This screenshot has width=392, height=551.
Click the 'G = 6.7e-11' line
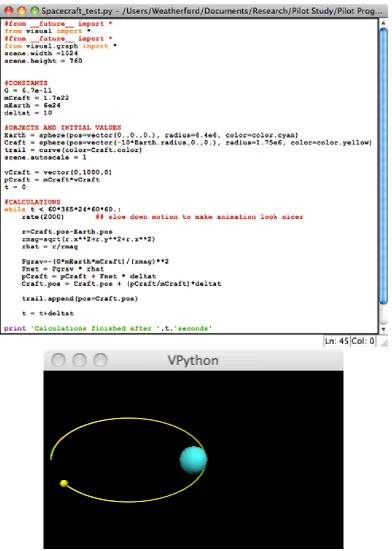28,90
